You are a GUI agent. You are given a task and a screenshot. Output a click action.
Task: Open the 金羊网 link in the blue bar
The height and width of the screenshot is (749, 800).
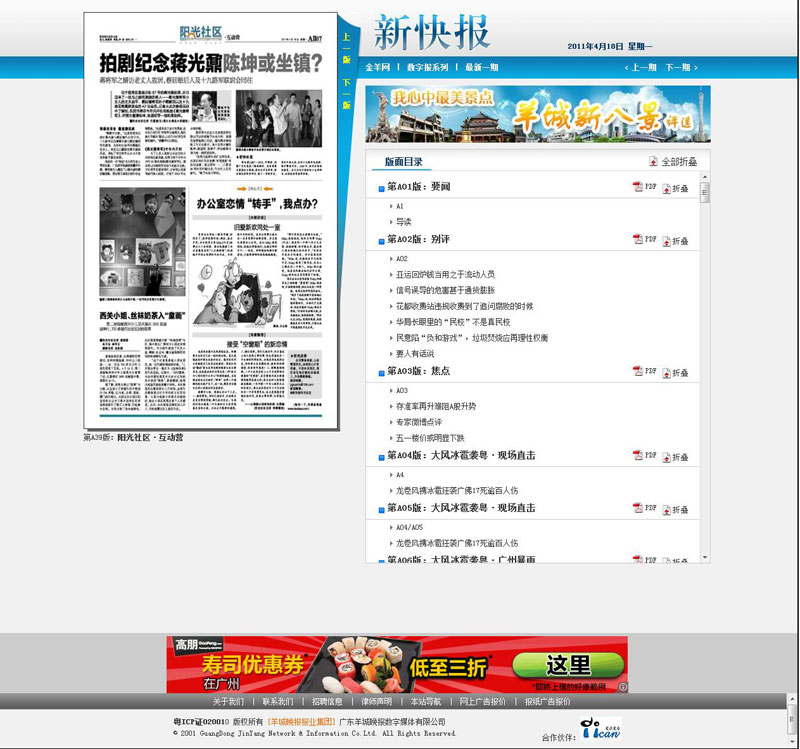tap(378, 67)
